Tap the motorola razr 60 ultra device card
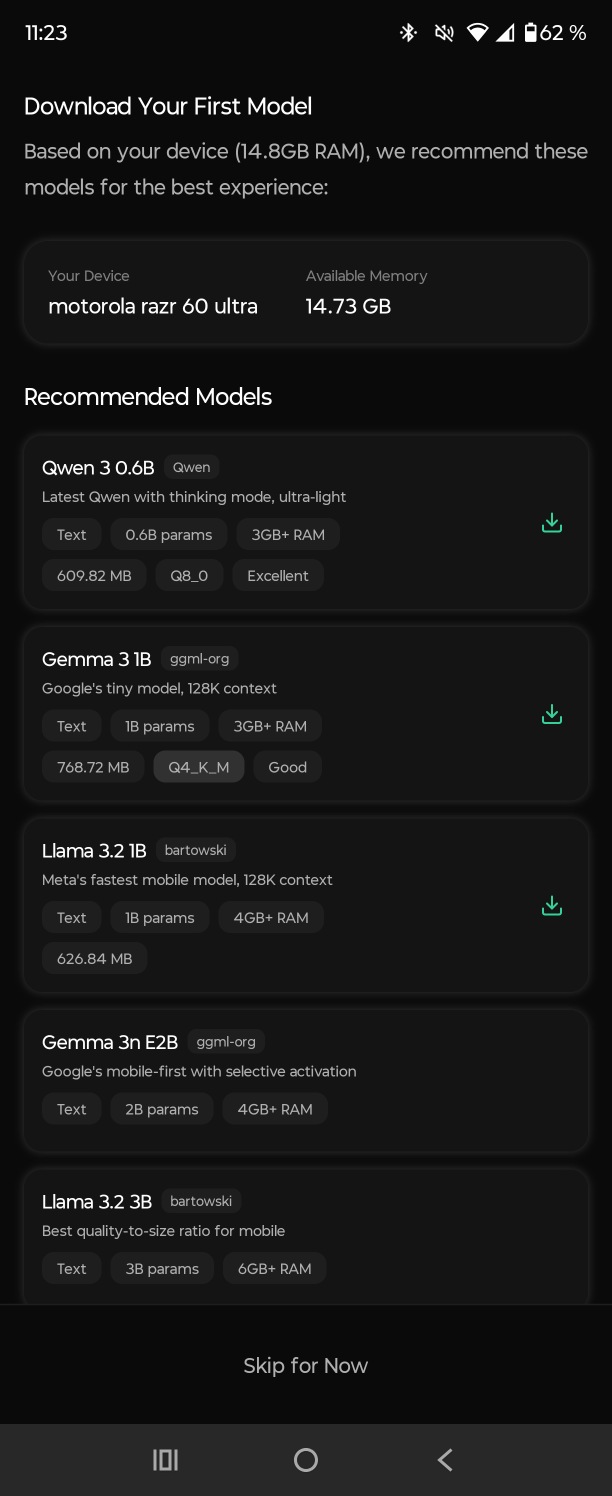This screenshot has height=1496, width=612. [306, 292]
